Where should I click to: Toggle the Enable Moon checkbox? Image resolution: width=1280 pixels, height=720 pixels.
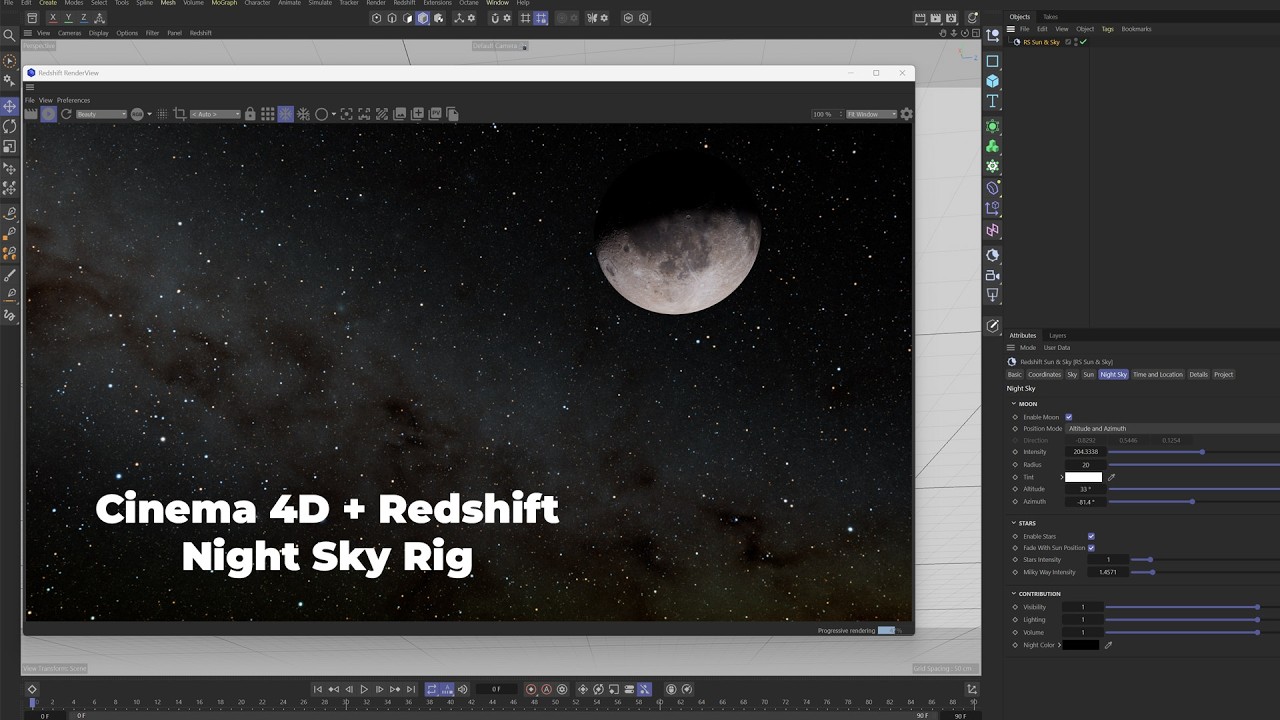click(x=1068, y=417)
